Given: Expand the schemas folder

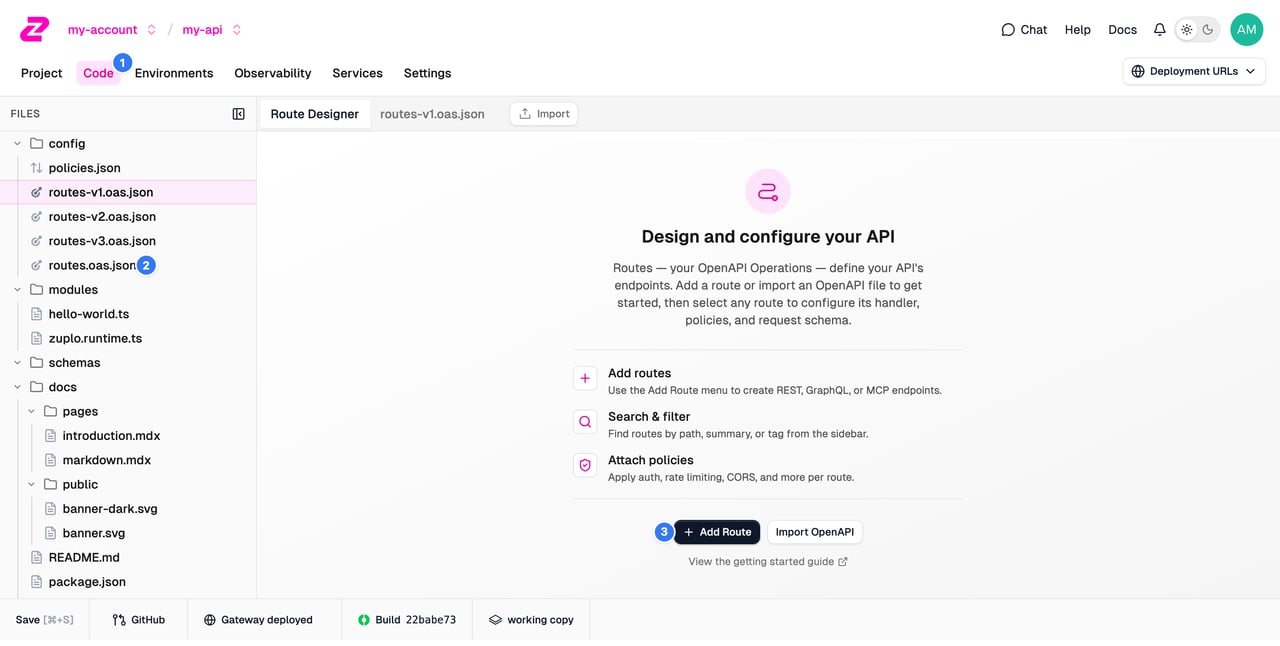Looking at the screenshot, I should [x=17, y=363].
